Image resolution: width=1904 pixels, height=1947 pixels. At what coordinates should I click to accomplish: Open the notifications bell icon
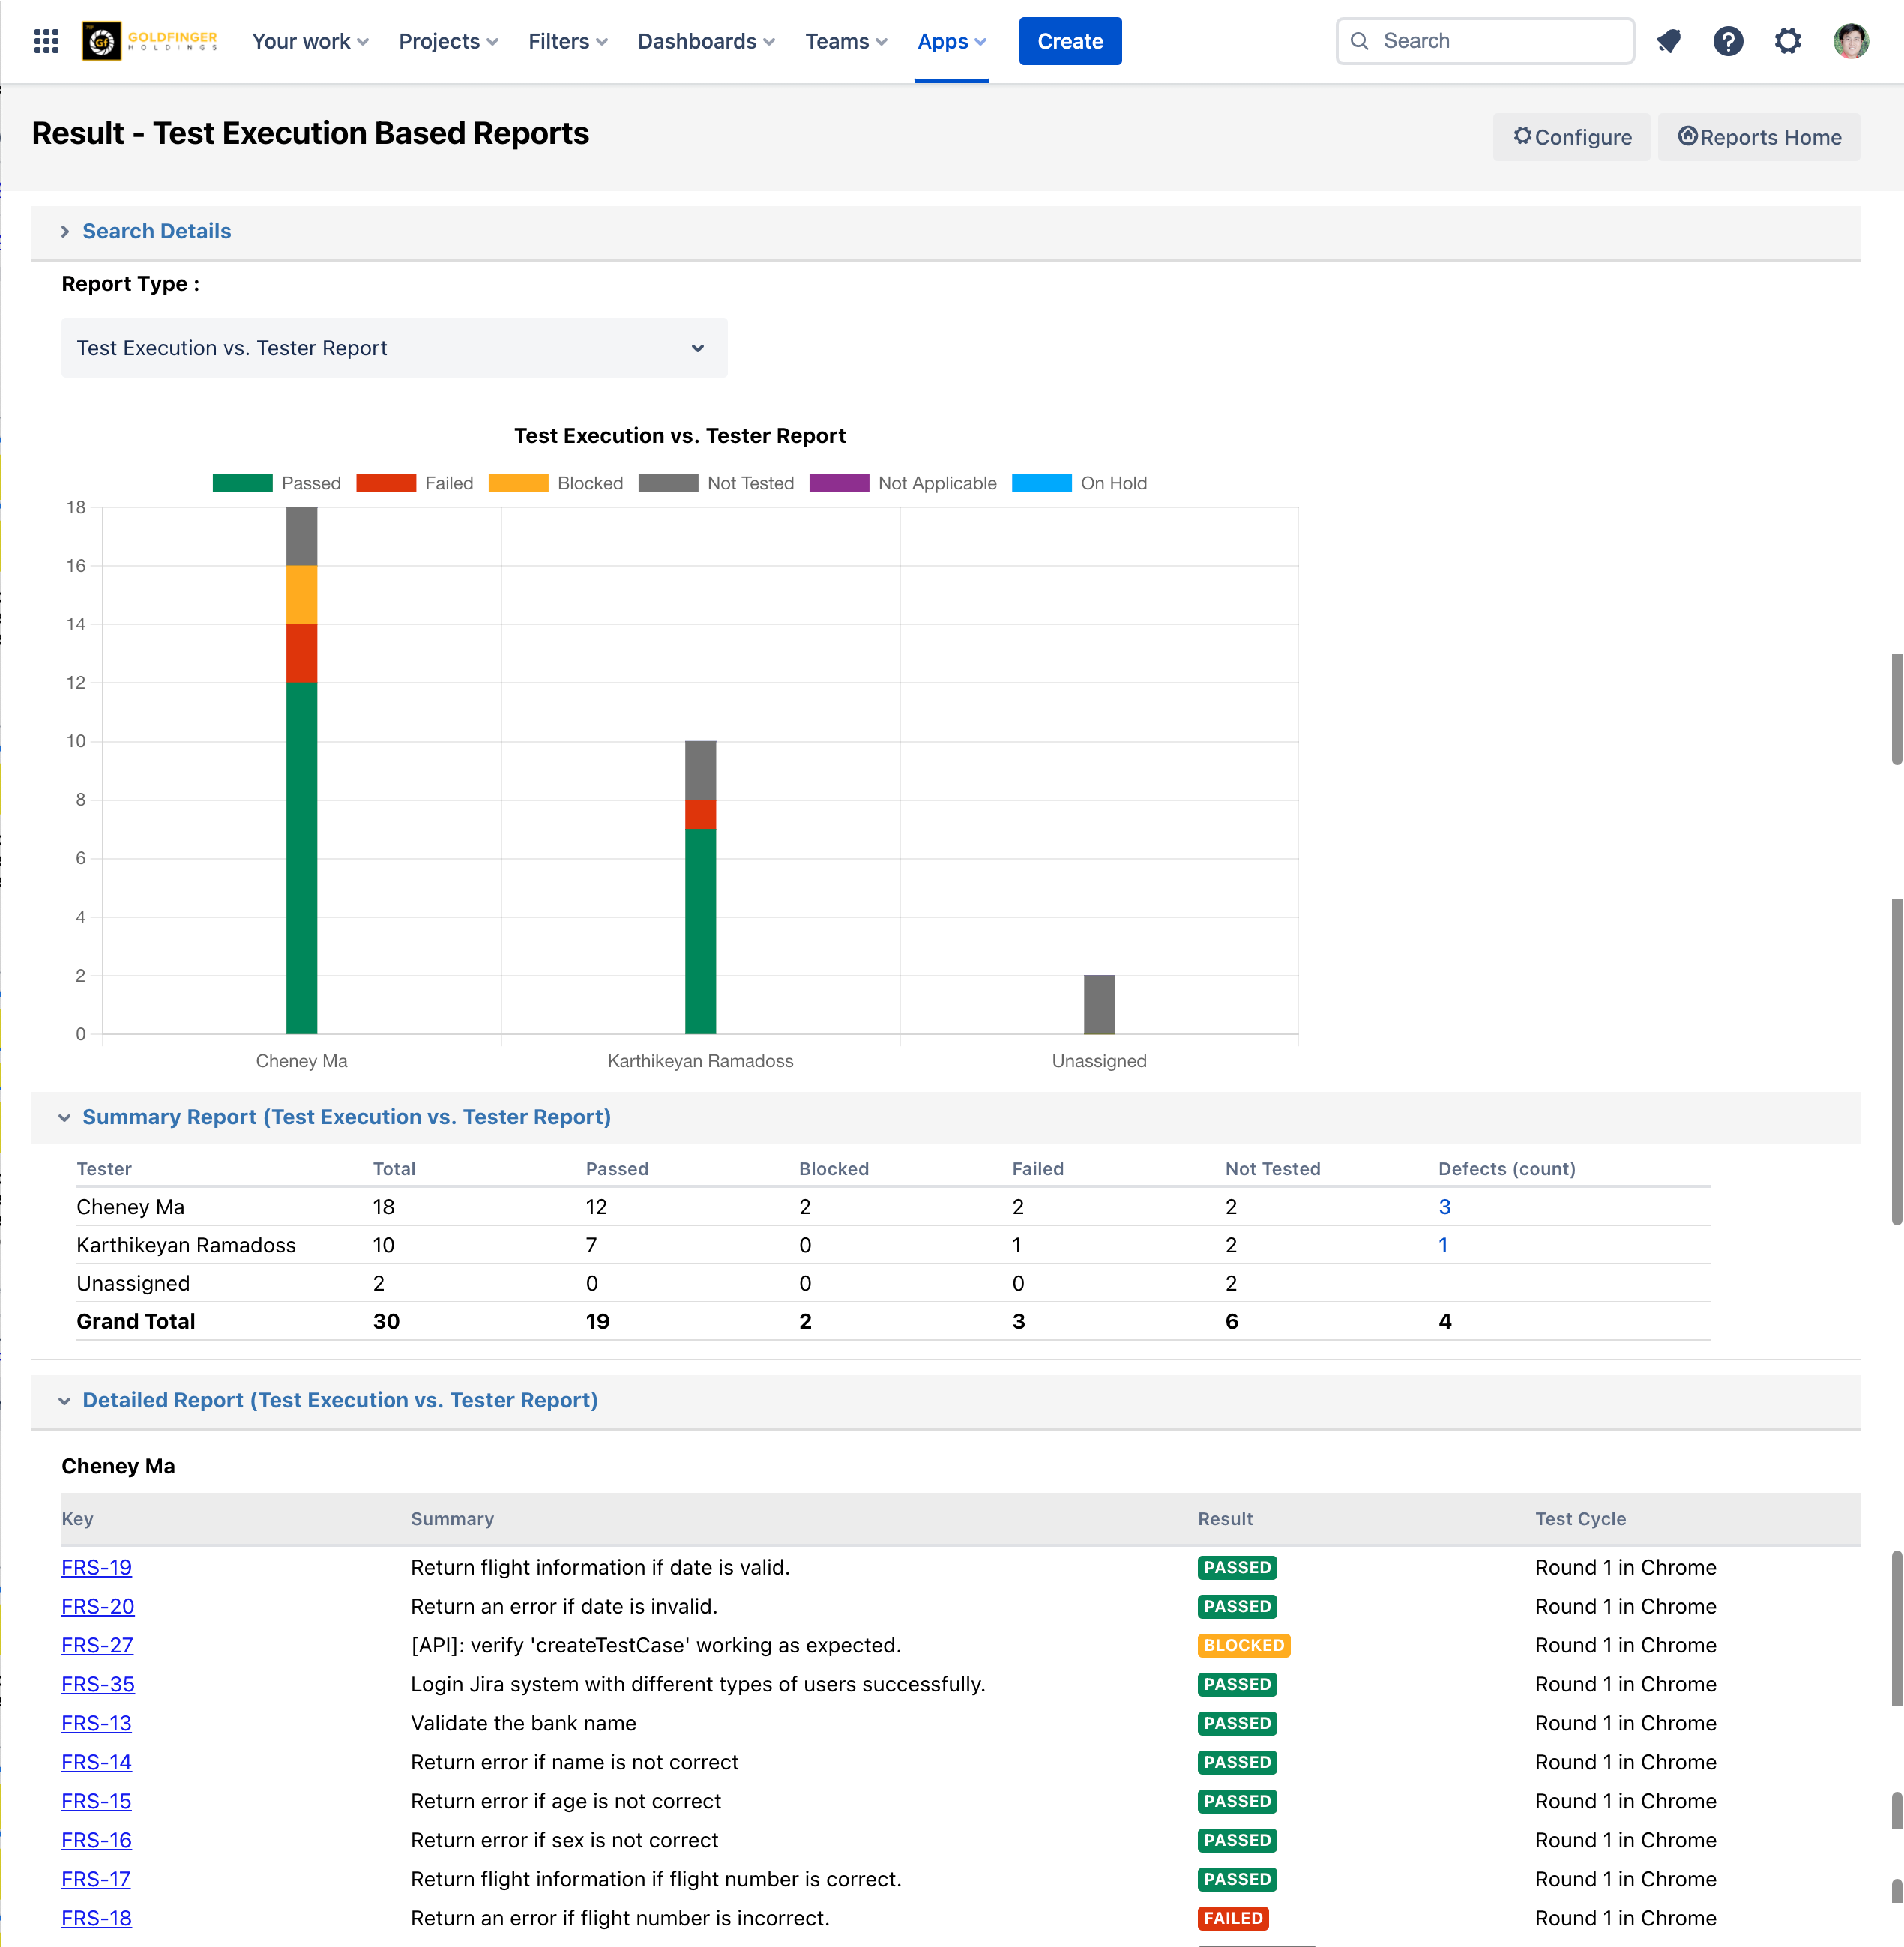click(1668, 41)
